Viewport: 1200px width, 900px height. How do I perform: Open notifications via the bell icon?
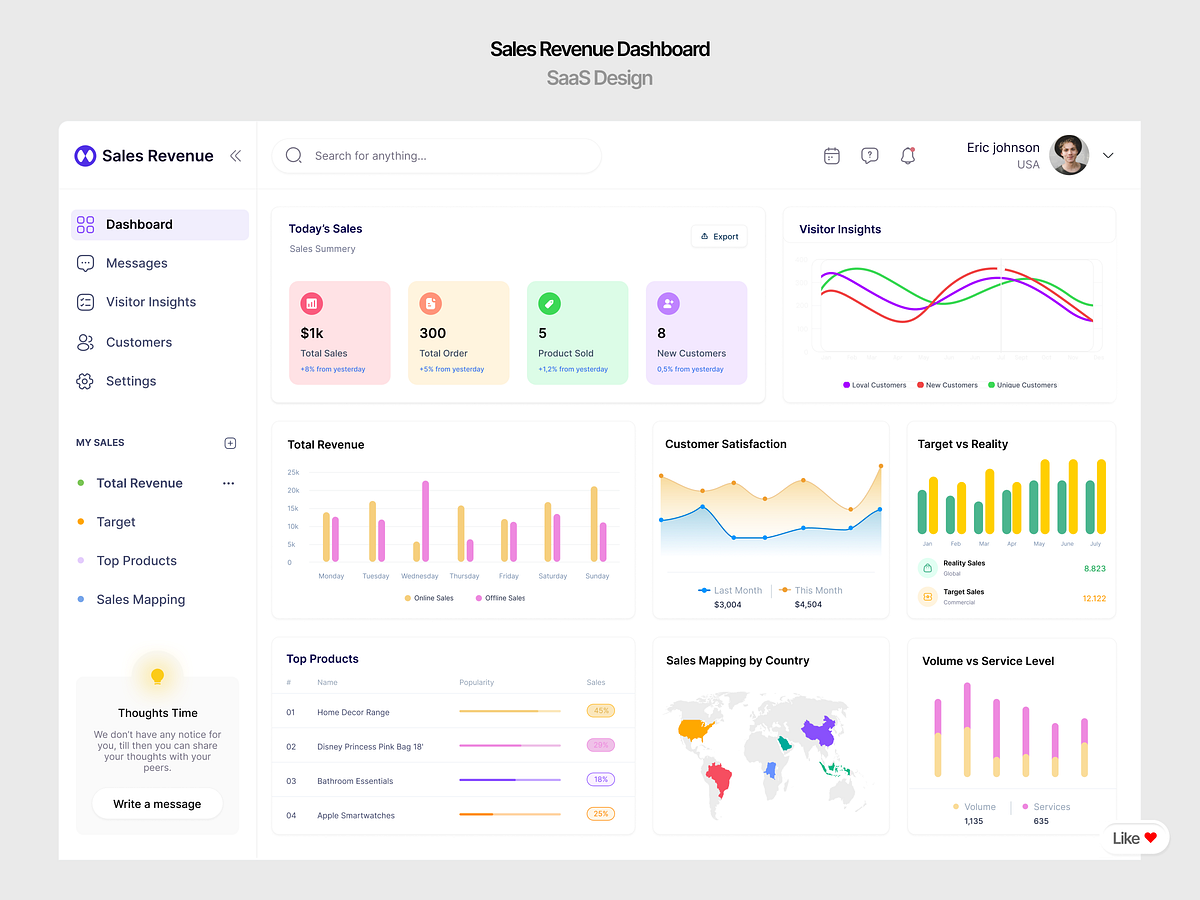click(x=907, y=155)
